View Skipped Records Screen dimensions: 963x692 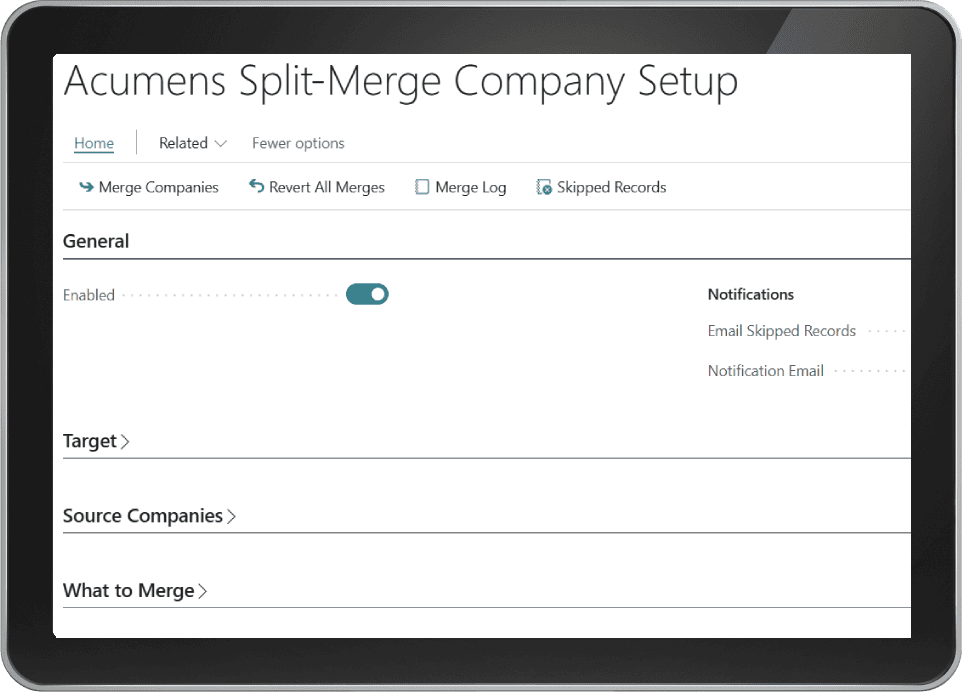point(601,187)
